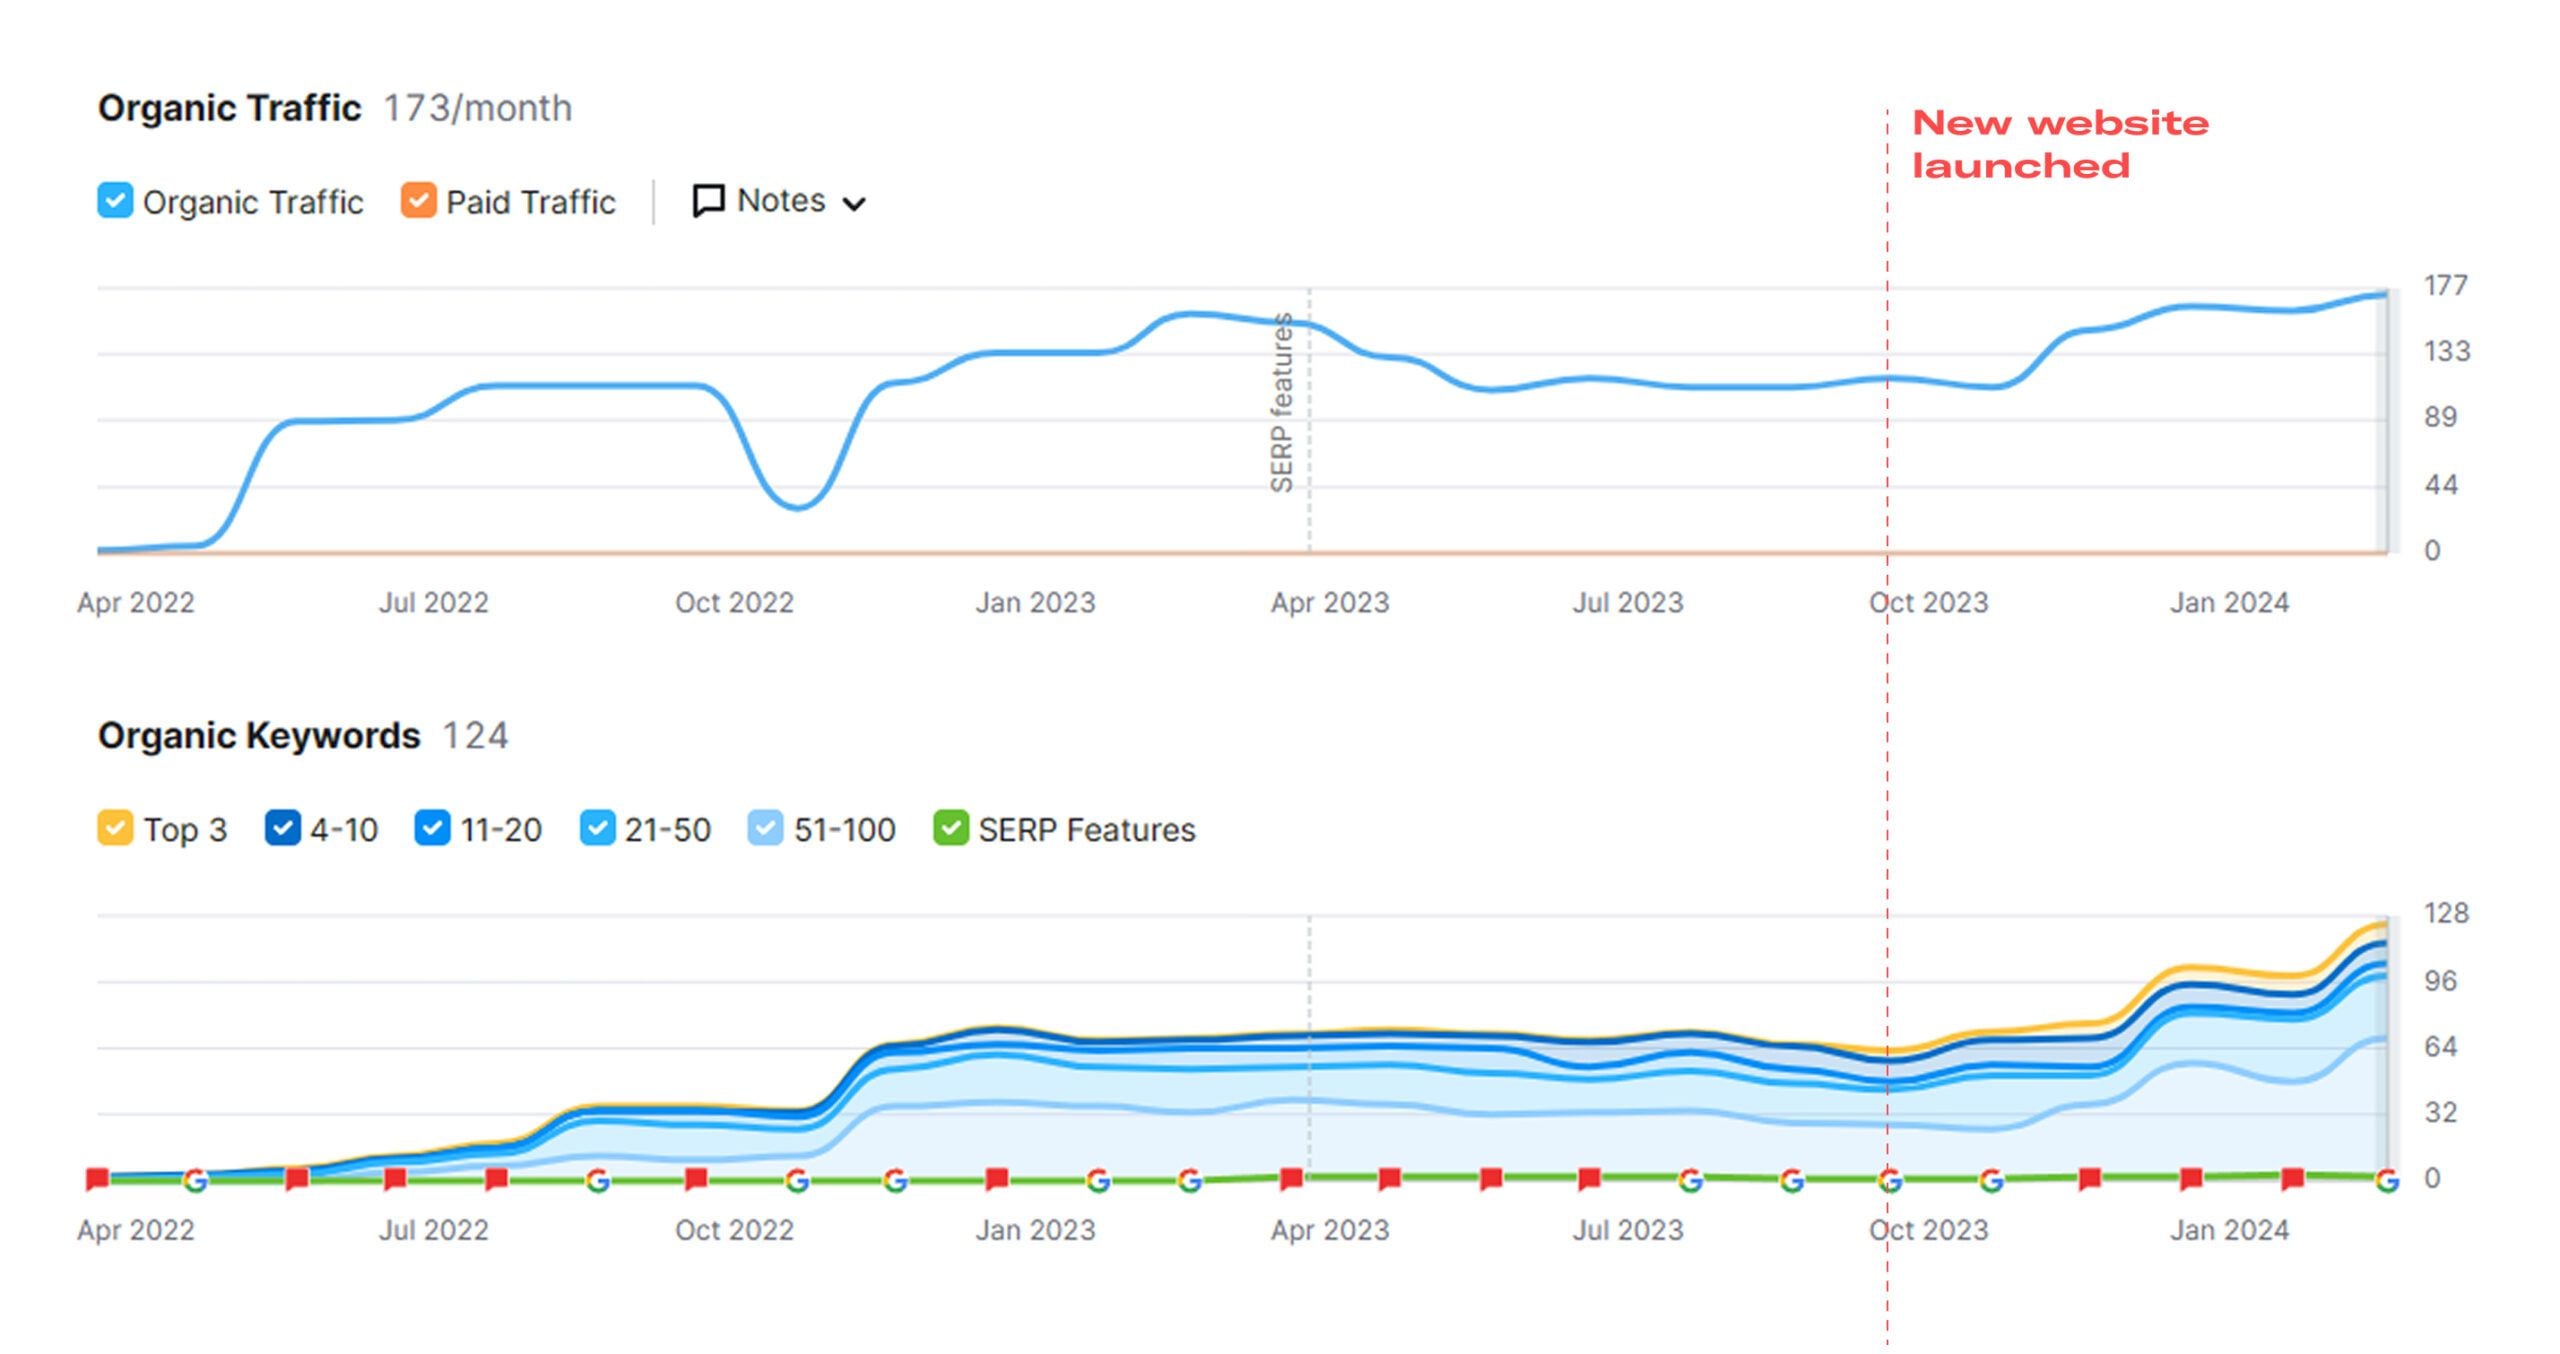Click Apr 2022 under the traffic chart
The width and height of the screenshot is (2560, 1354).
coord(136,603)
